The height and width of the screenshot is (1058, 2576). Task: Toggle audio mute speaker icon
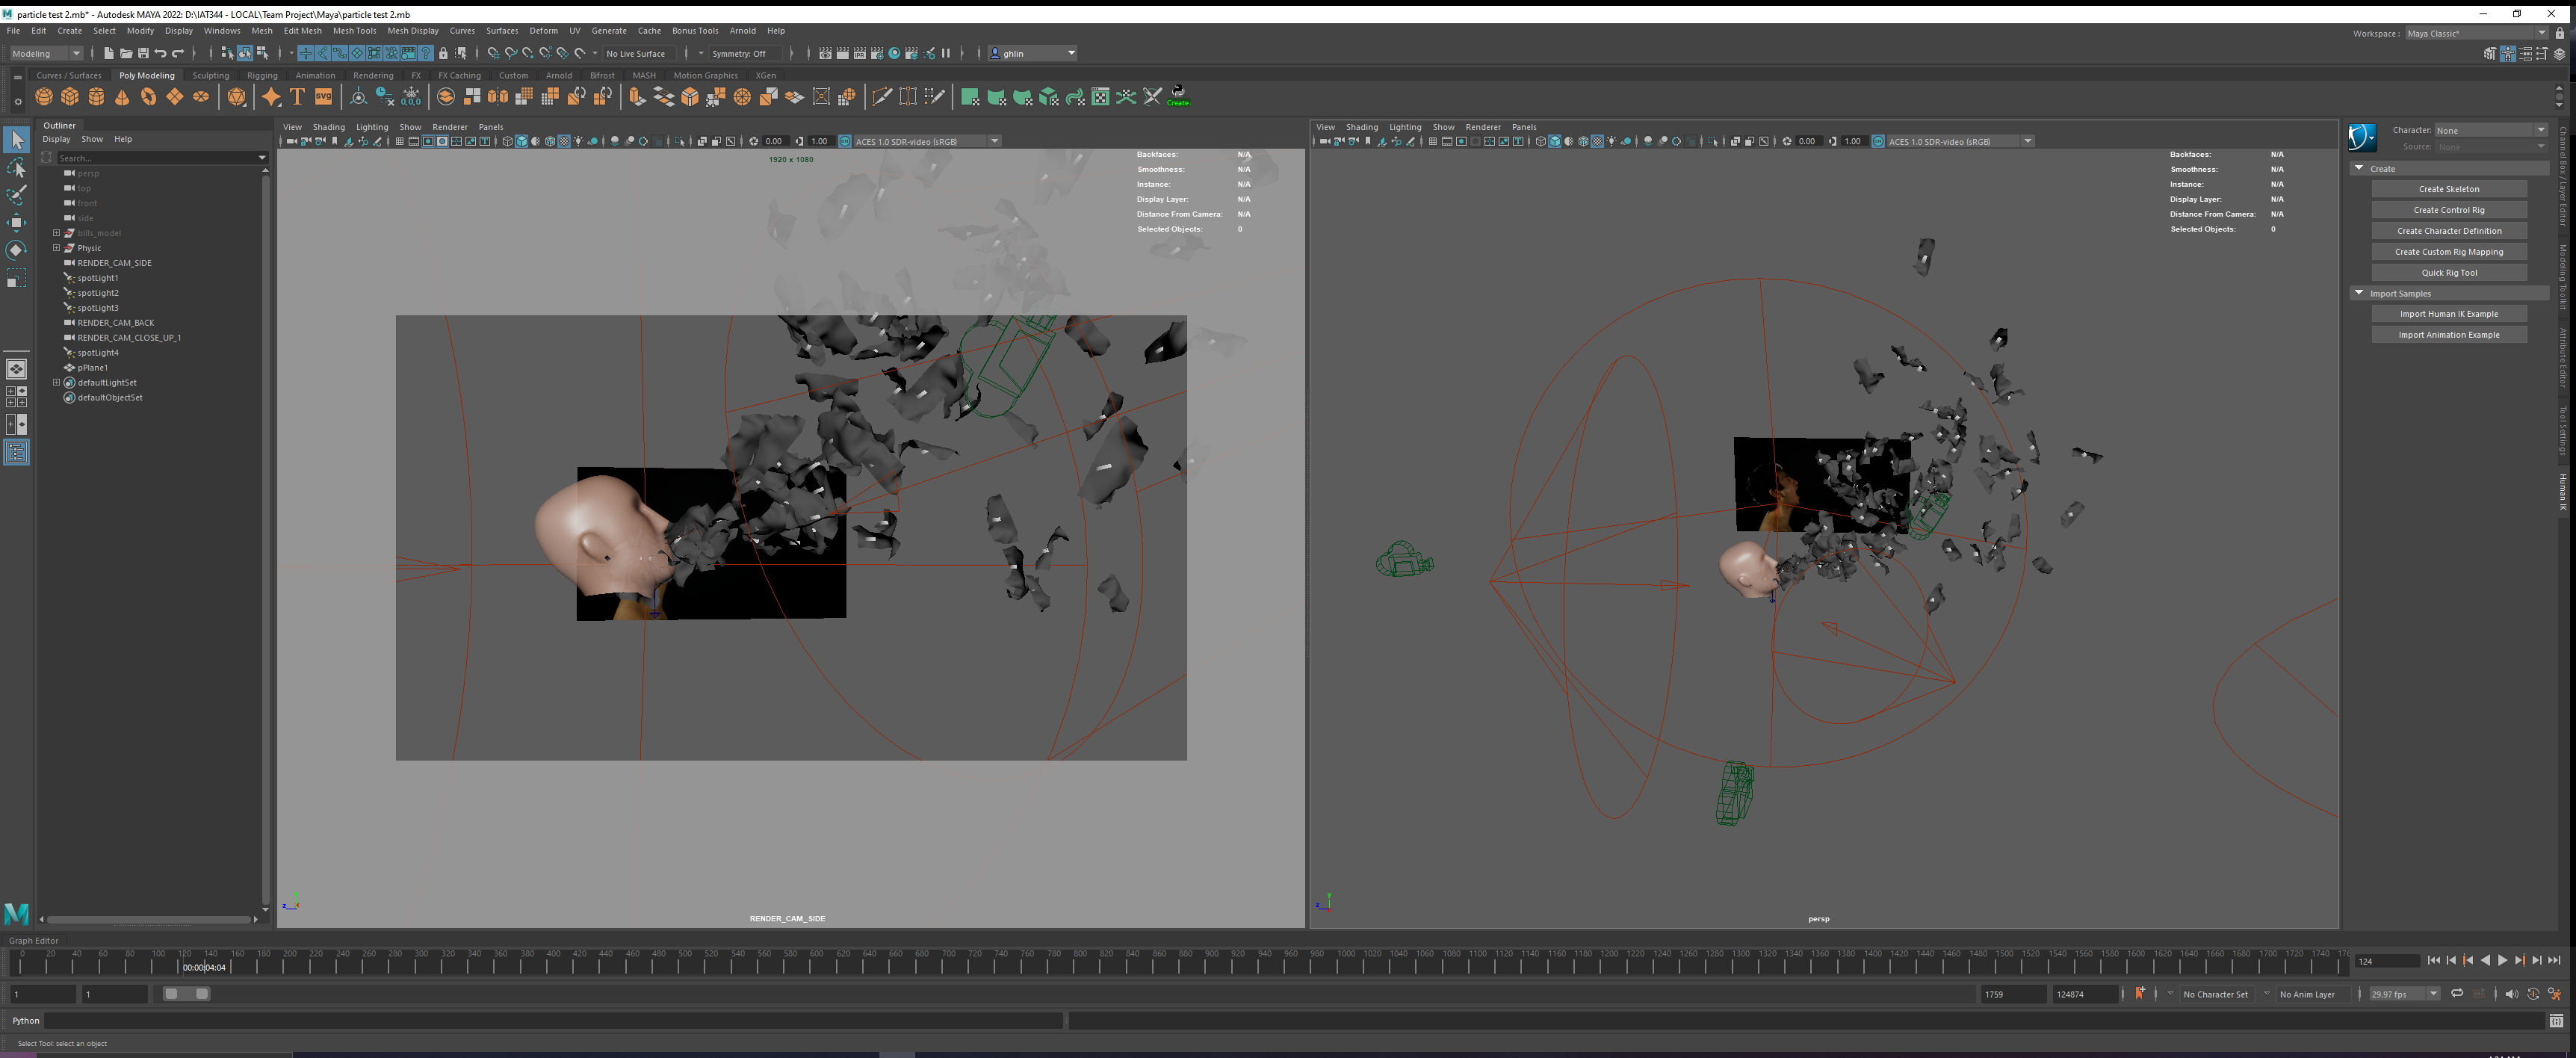point(2510,994)
